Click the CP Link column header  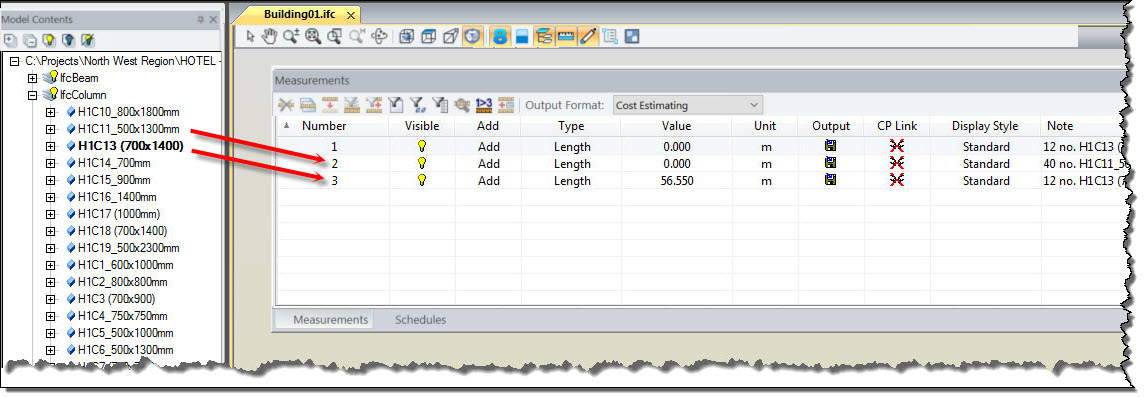point(897,126)
